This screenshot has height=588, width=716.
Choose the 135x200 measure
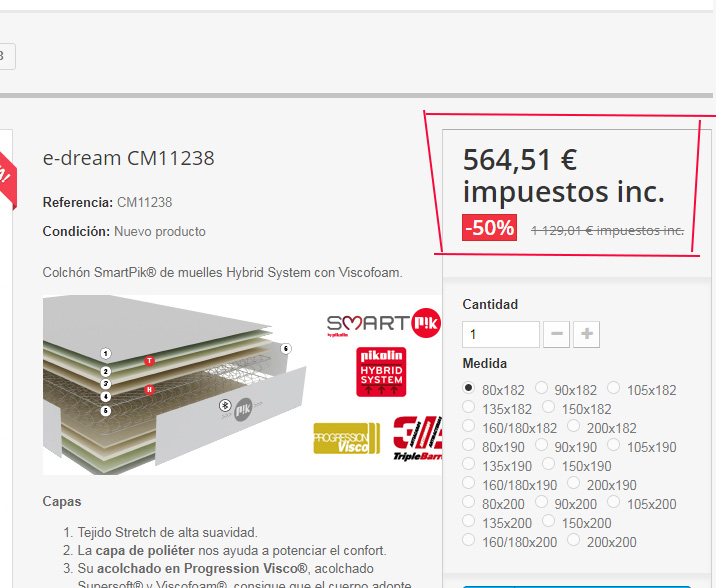(469, 520)
